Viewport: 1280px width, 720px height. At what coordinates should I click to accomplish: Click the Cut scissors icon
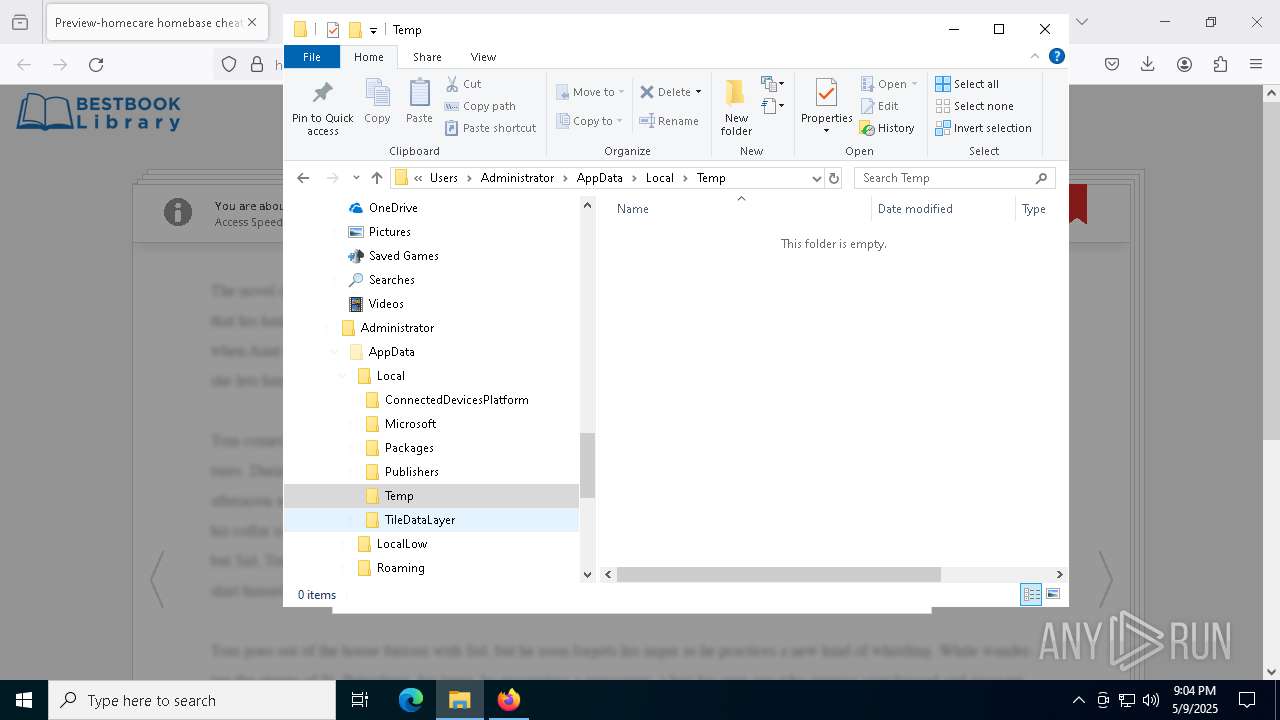(452, 84)
